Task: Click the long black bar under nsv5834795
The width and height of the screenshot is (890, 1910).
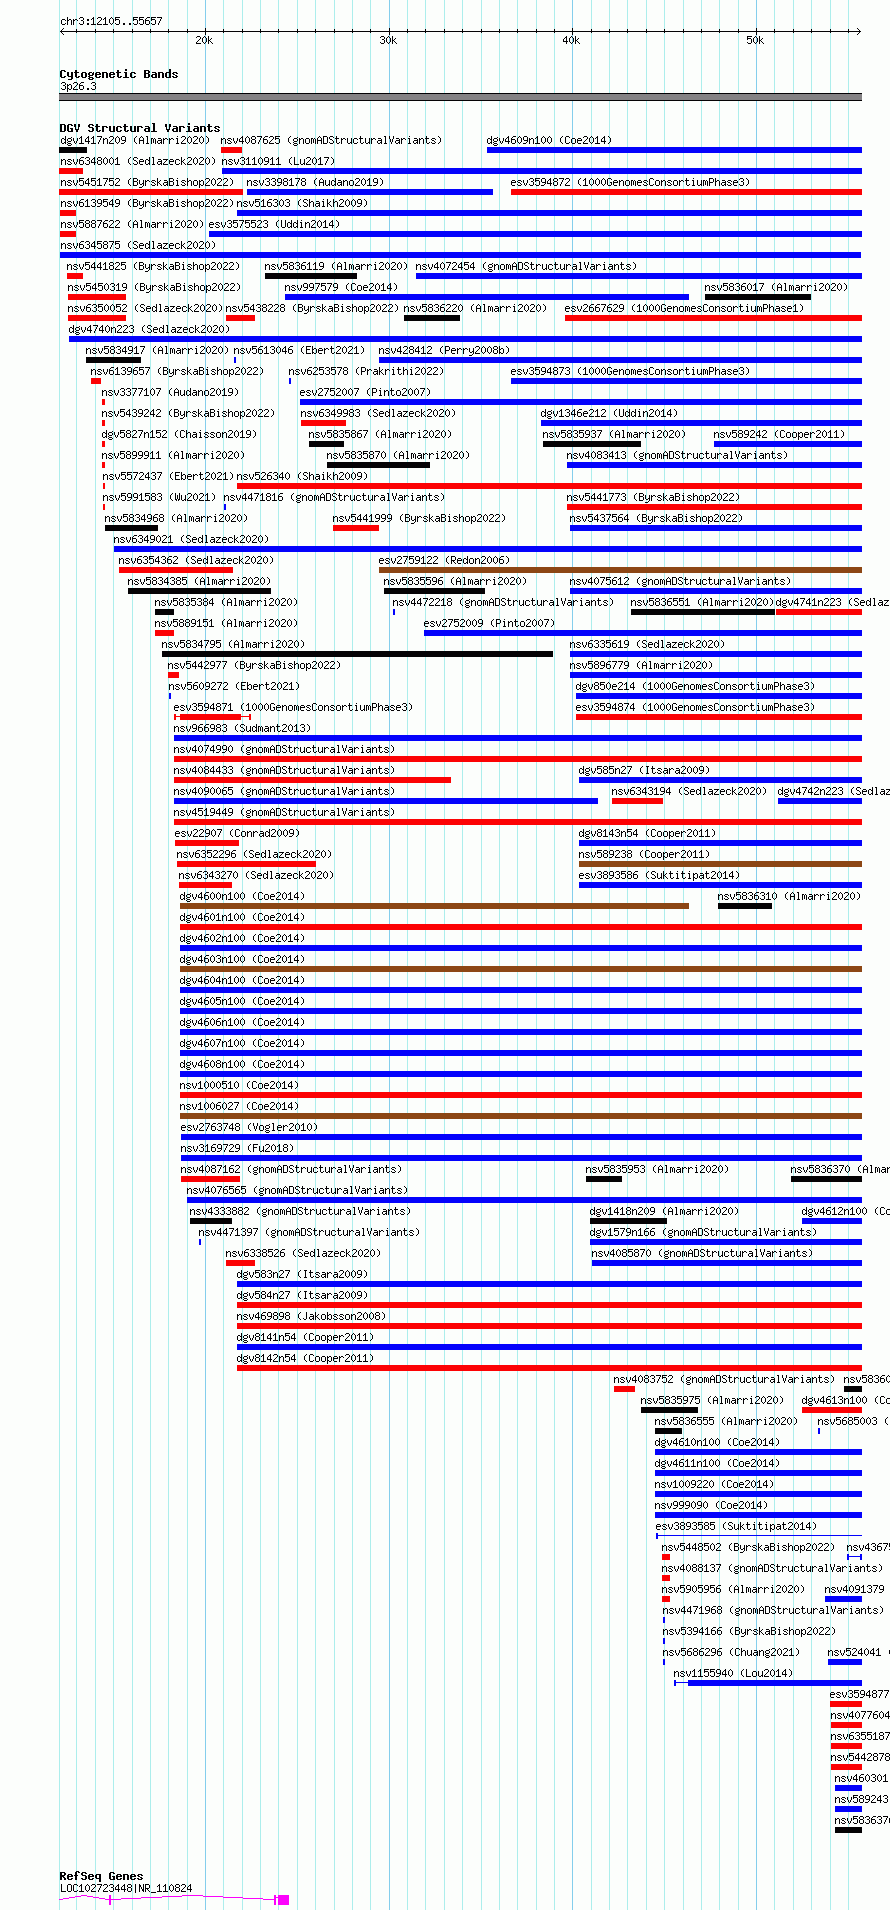Action: pos(357,654)
